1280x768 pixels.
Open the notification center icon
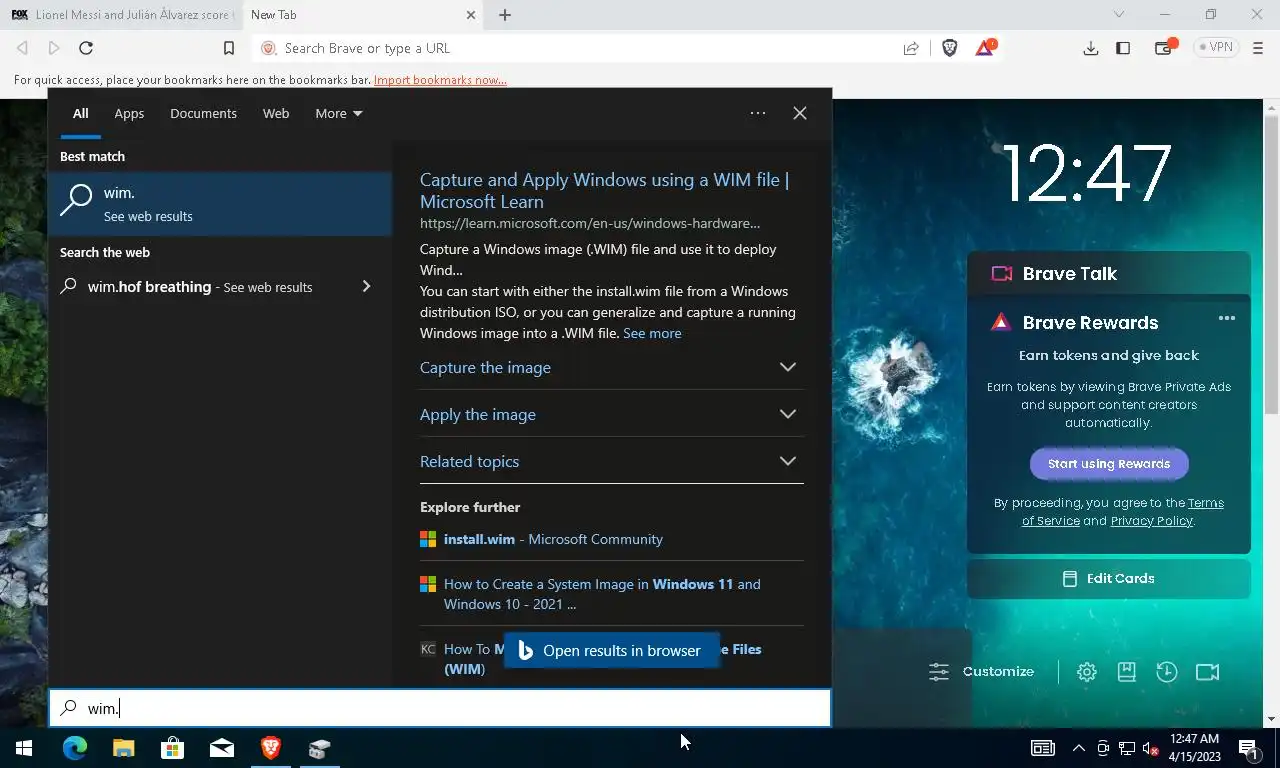pyautogui.click(x=1248, y=748)
